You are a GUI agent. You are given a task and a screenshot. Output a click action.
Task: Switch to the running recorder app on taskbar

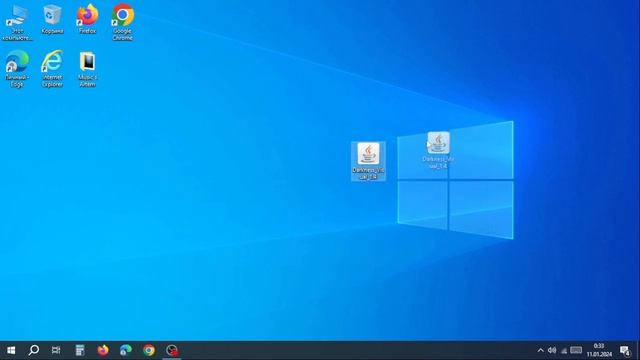pos(172,350)
